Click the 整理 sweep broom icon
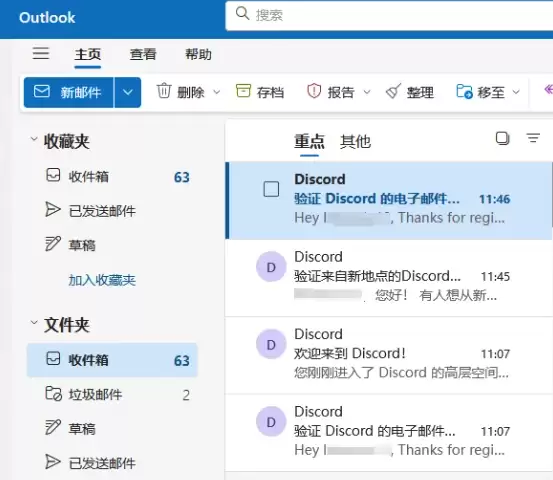Screen dimensions: 553x480 (393, 91)
